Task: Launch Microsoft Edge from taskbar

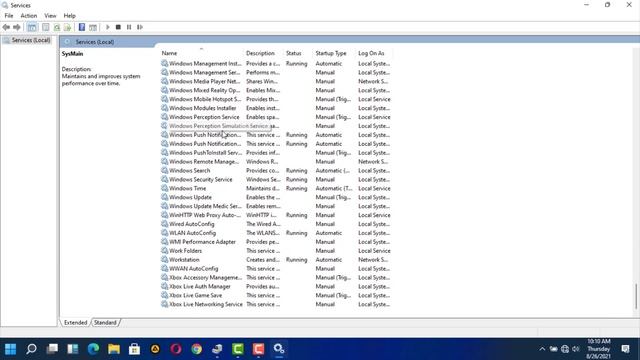Action: pos(93,349)
